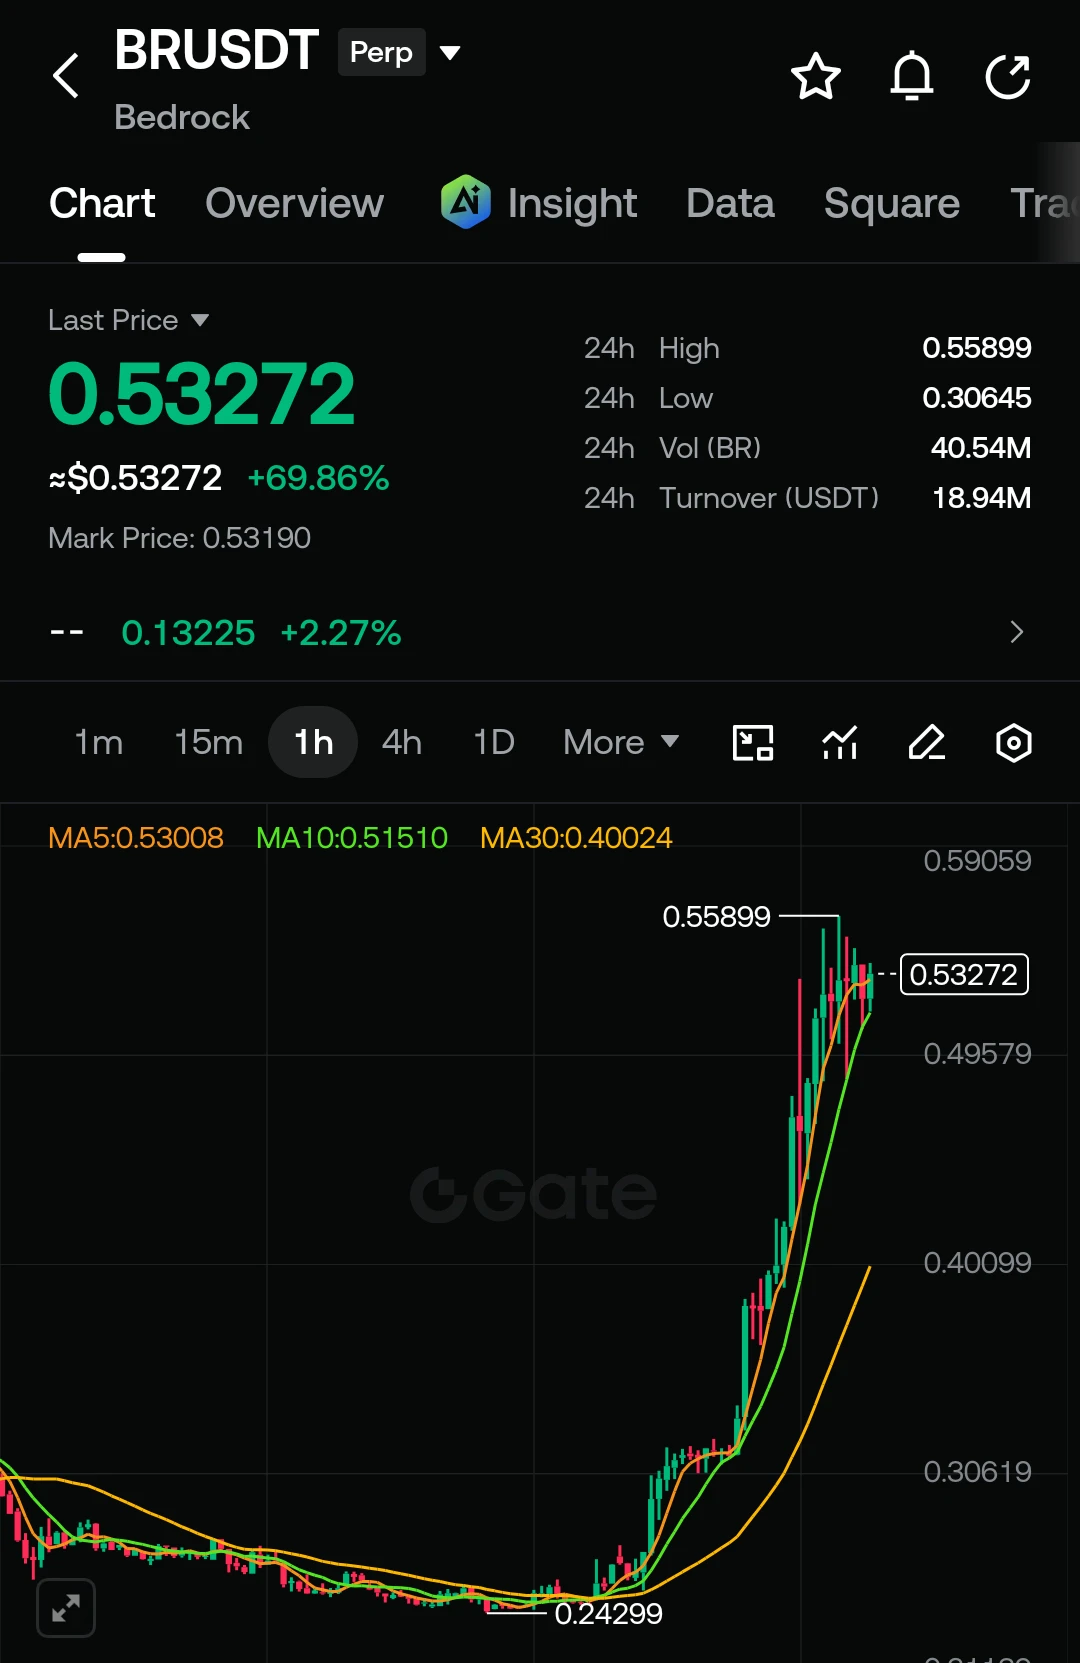Open the Square tab

tap(892, 203)
